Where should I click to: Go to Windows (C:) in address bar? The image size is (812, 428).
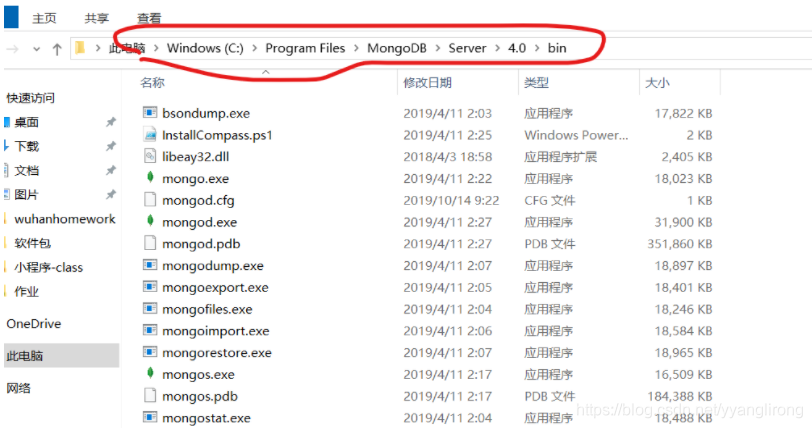(x=205, y=48)
